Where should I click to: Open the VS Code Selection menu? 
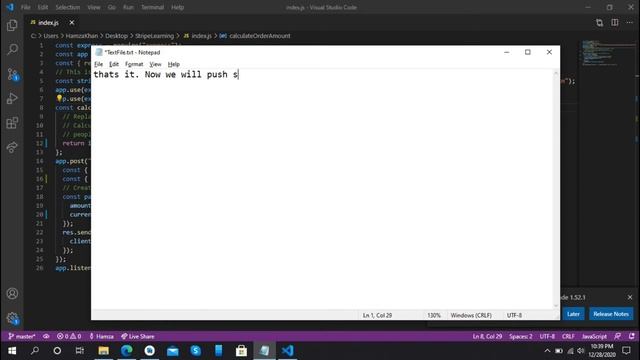(x=68, y=7)
